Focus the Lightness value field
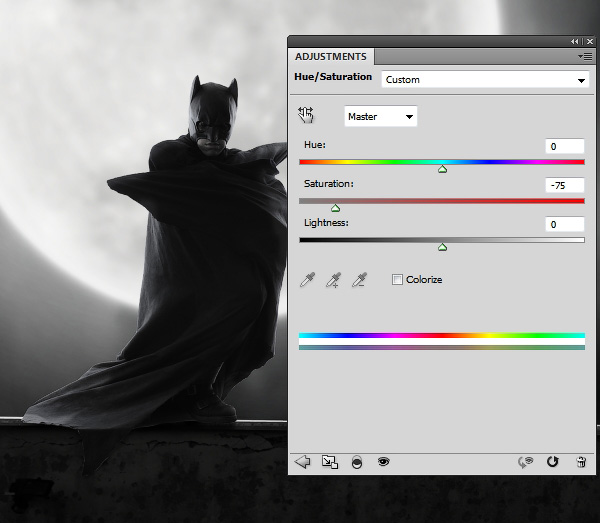Viewport: 600px width, 523px height. coord(565,224)
